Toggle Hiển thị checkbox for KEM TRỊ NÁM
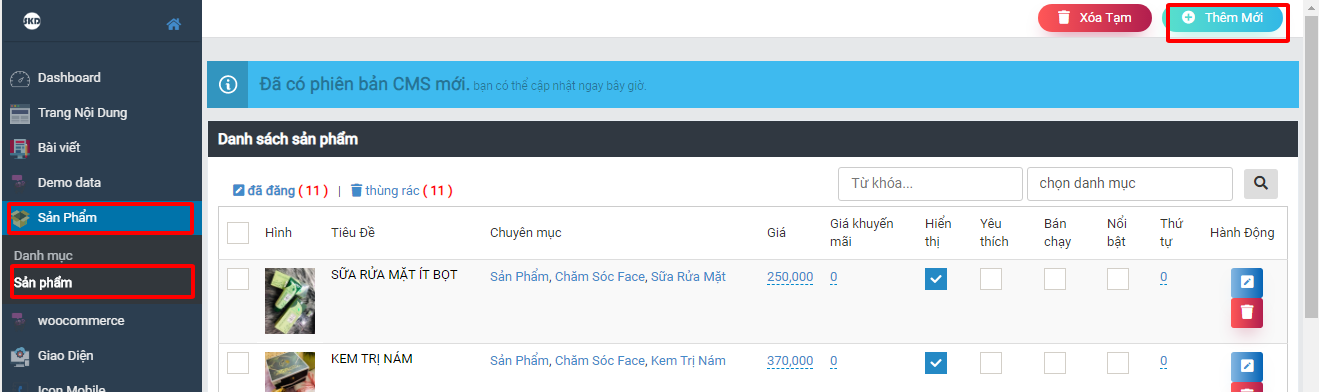 [935, 363]
